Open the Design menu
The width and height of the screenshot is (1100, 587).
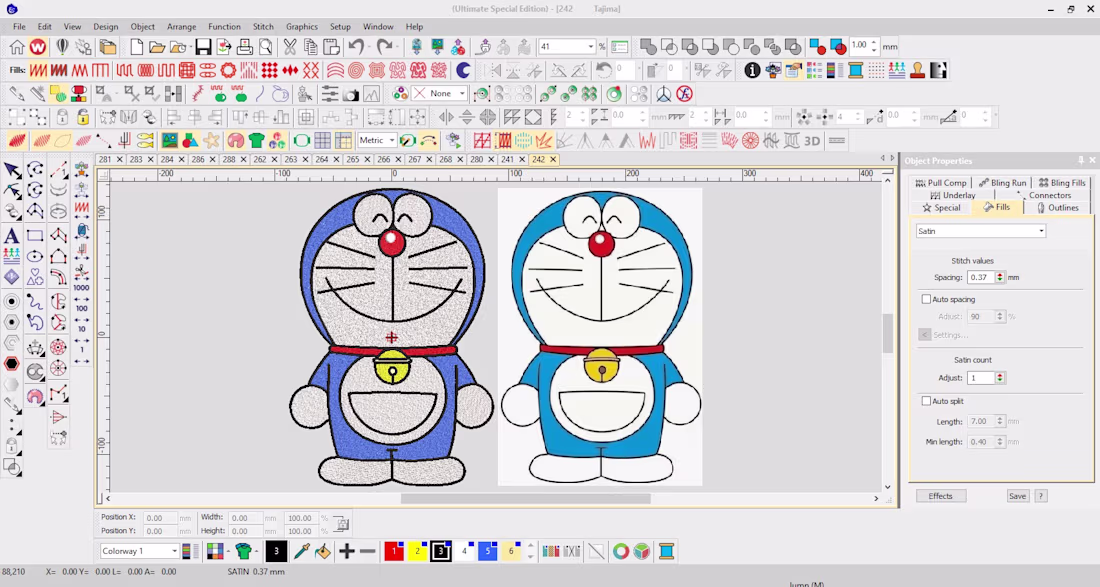tap(106, 27)
